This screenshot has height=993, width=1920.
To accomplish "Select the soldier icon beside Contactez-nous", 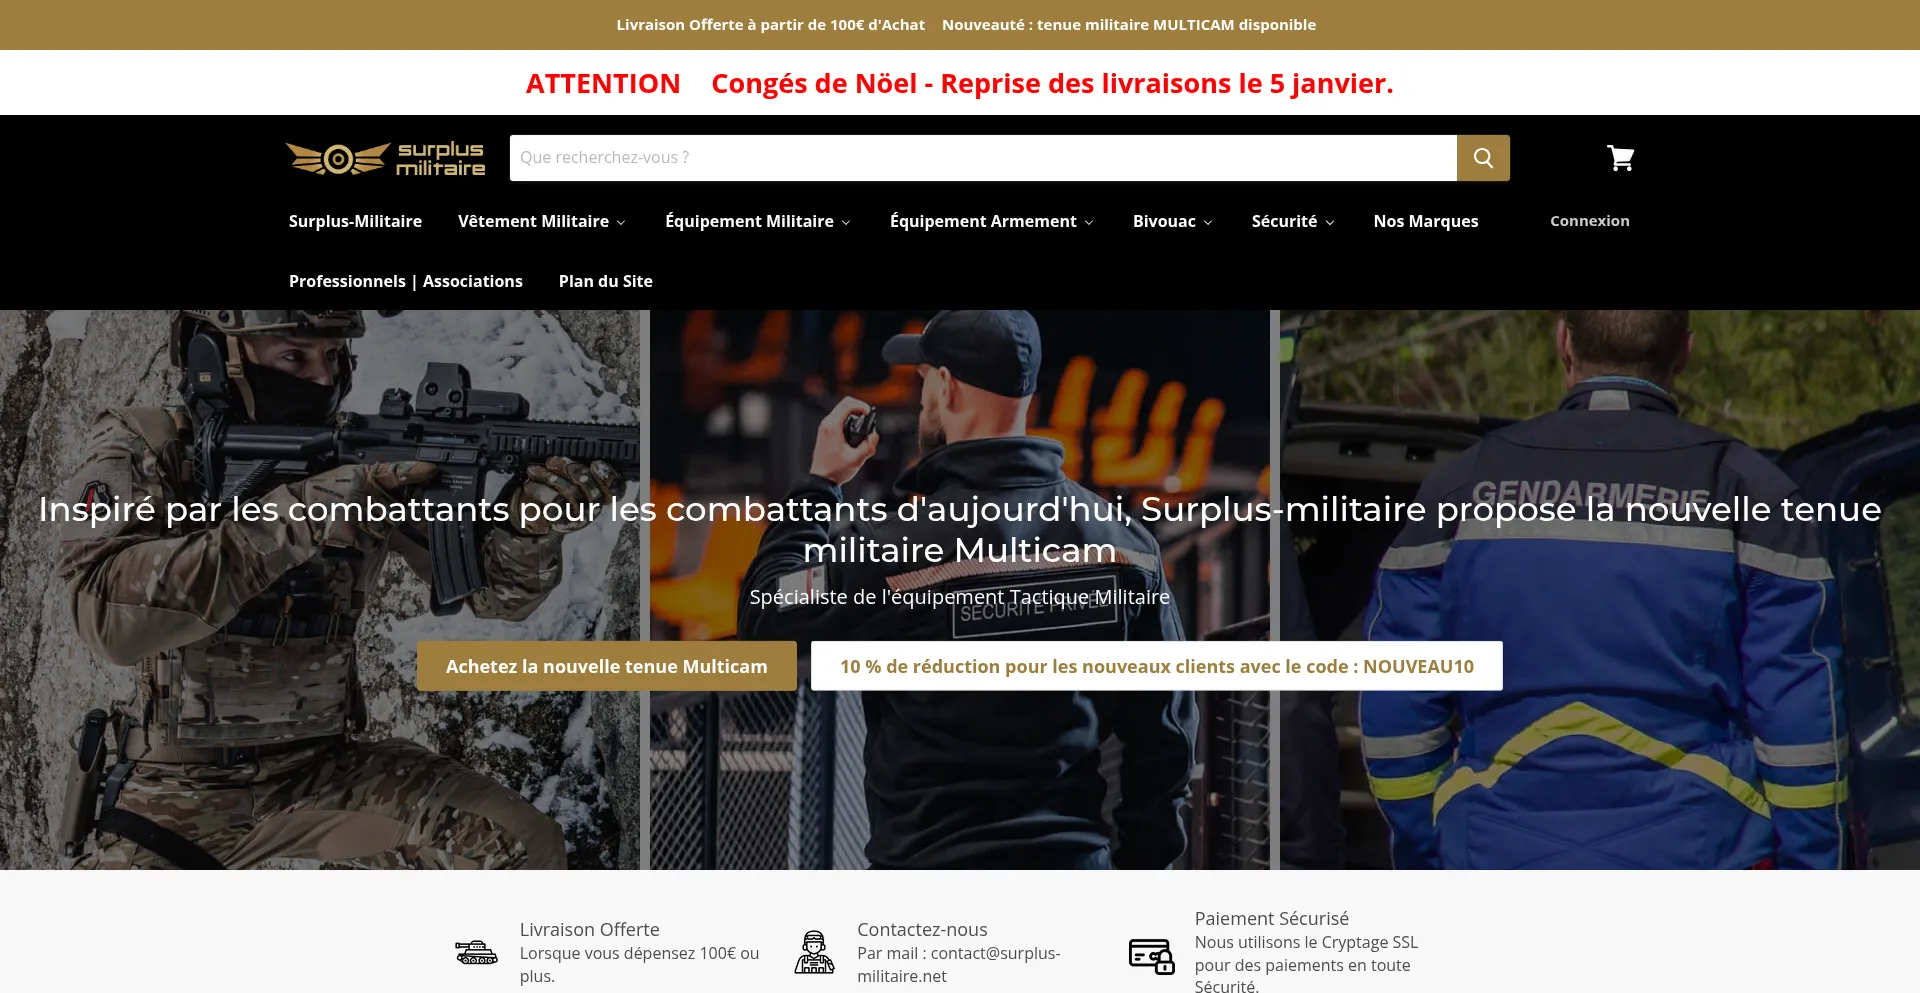I will pos(815,952).
